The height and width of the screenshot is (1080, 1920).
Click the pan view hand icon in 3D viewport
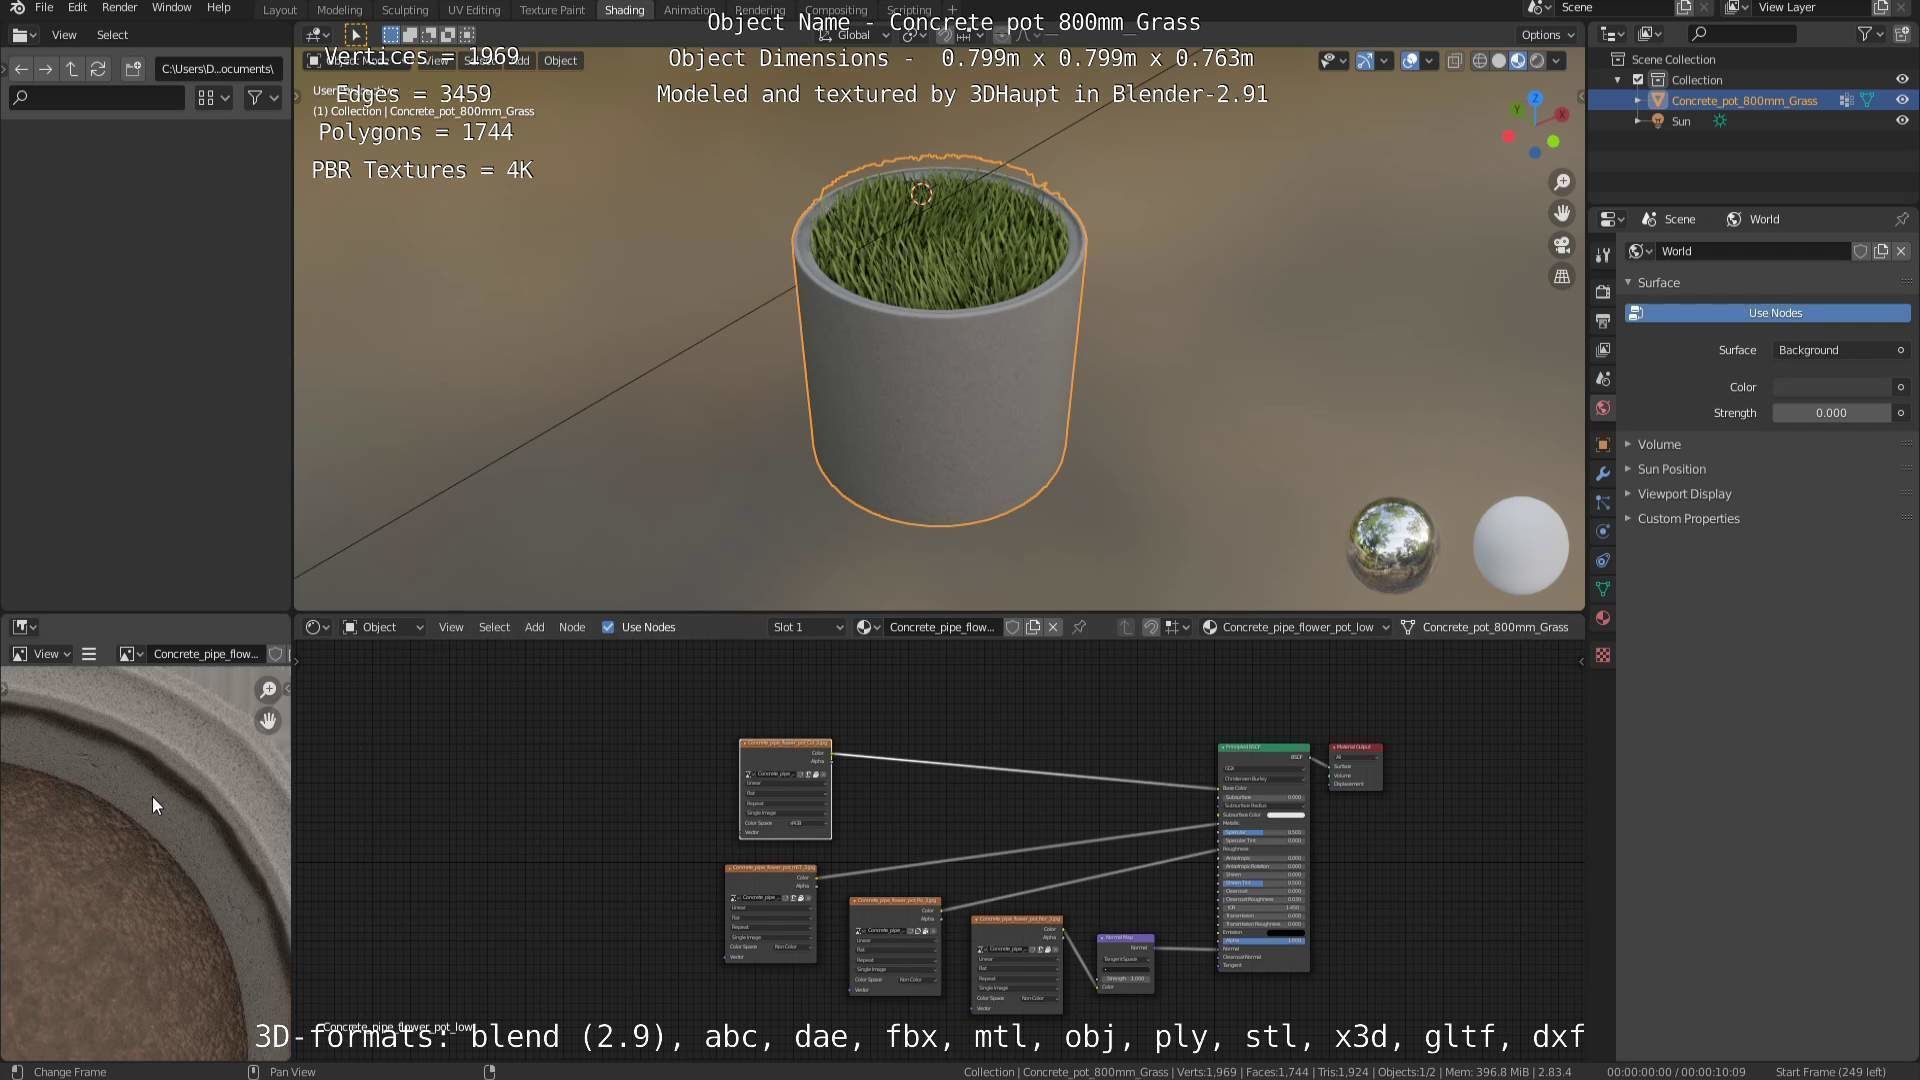pos(1562,213)
